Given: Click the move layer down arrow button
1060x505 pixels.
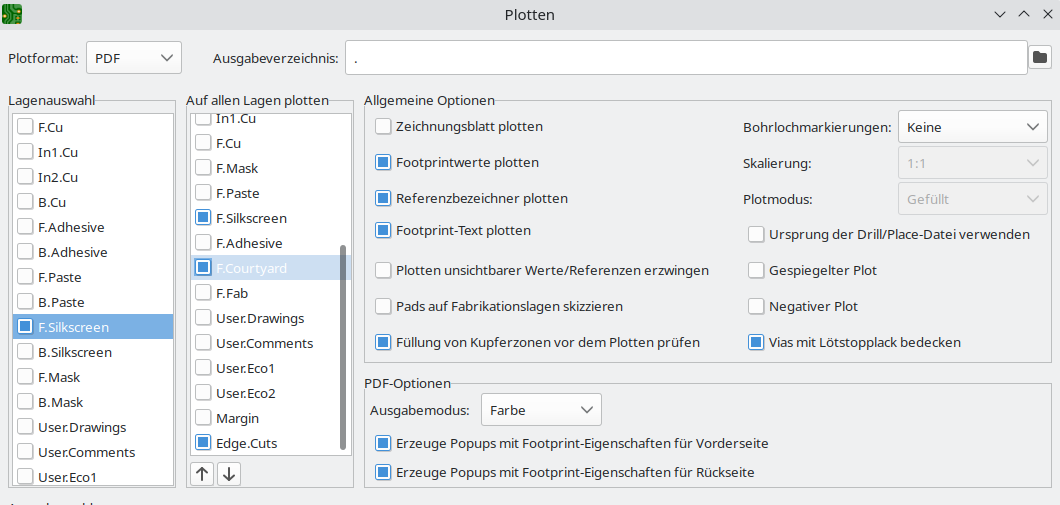Looking at the screenshot, I should pyautogui.click(x=229, y=474).
